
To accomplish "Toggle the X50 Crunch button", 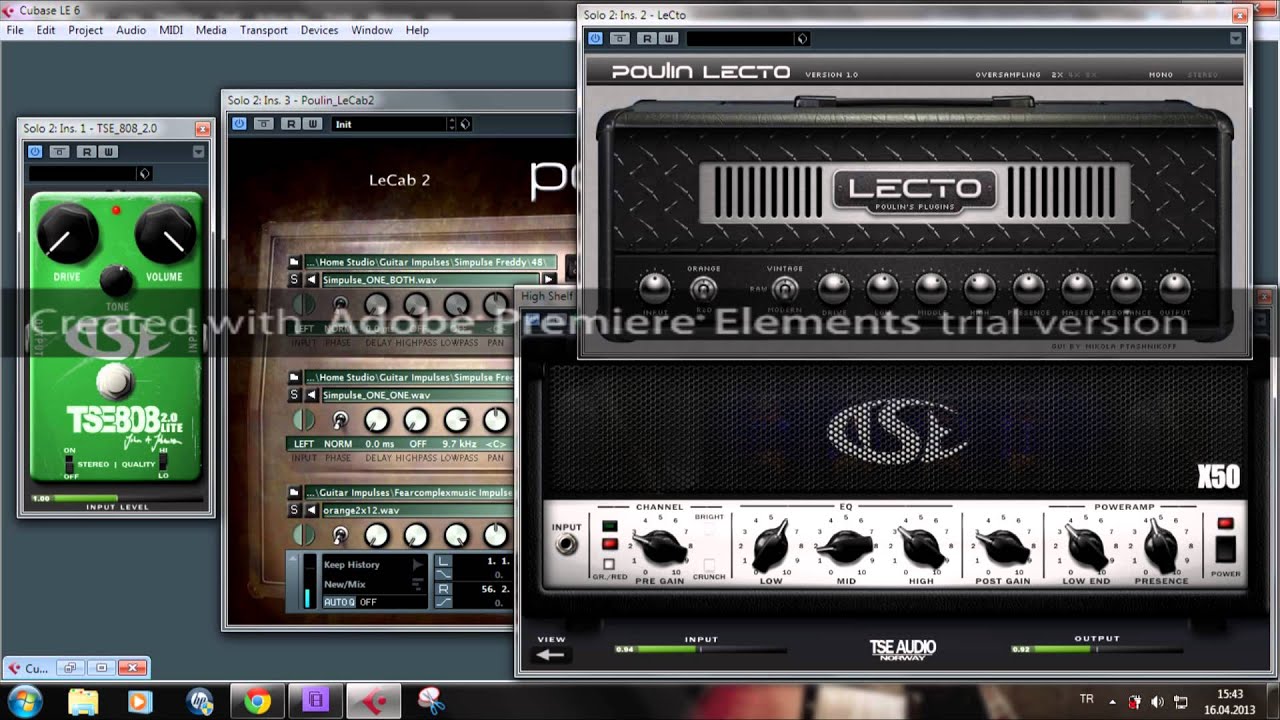I will 709,565.
